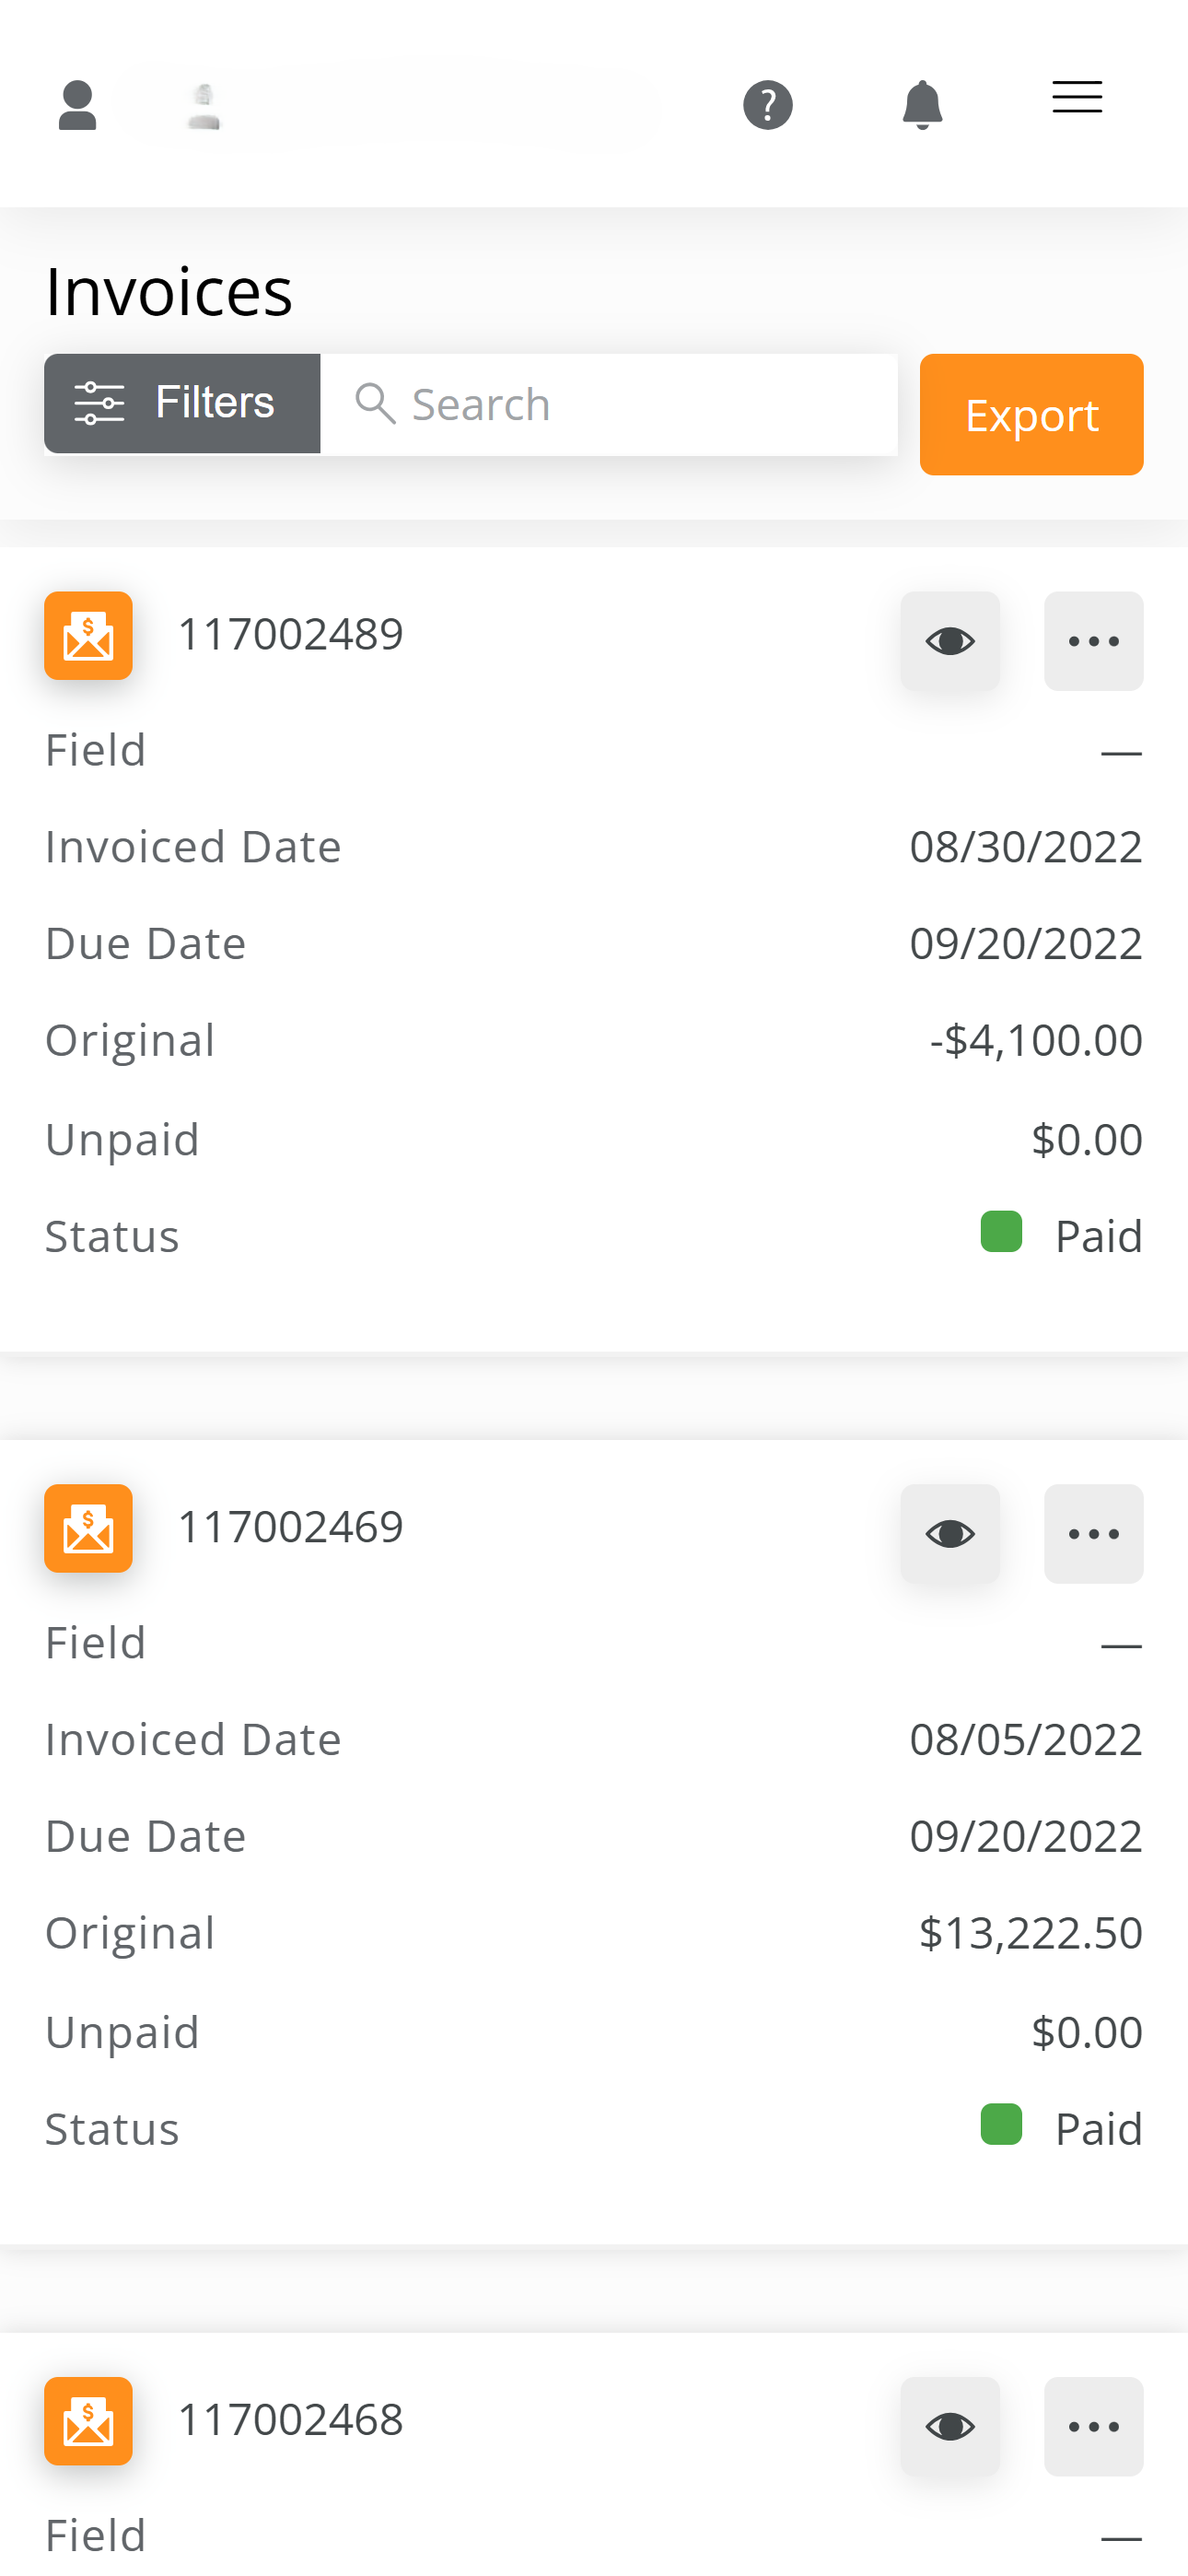1188x2576 pixels.
Task: Open the user profile icon
Action: (x=77, y=105)
